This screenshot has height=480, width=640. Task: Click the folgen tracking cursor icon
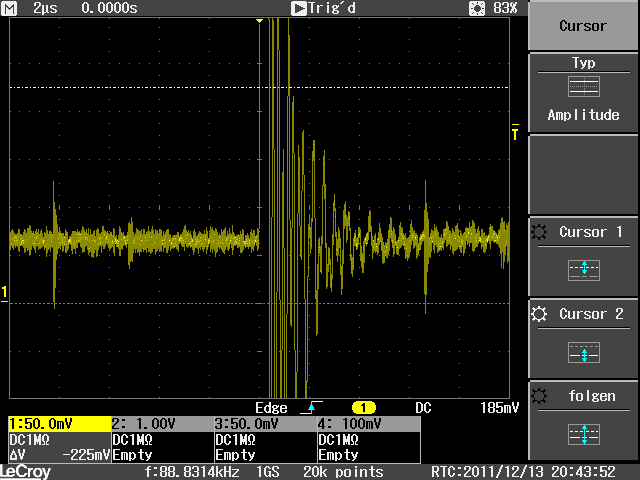tap(583, 433)
